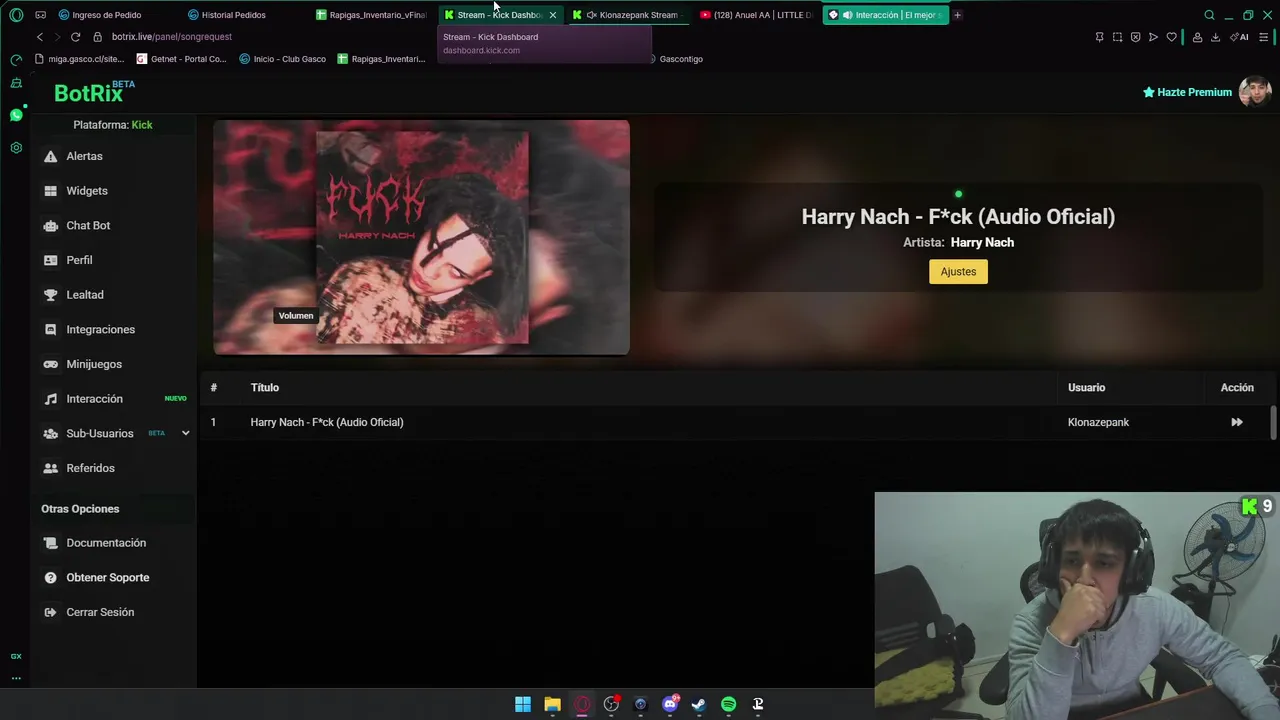Close the Stream - Kick Dashboard tab
Screen dimensions: 1280x720
552,15
